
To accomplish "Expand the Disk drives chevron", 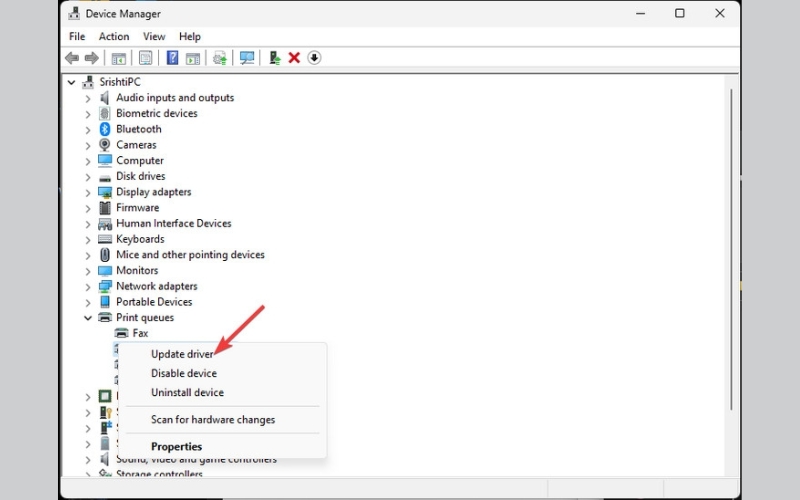I will (88, 177).
